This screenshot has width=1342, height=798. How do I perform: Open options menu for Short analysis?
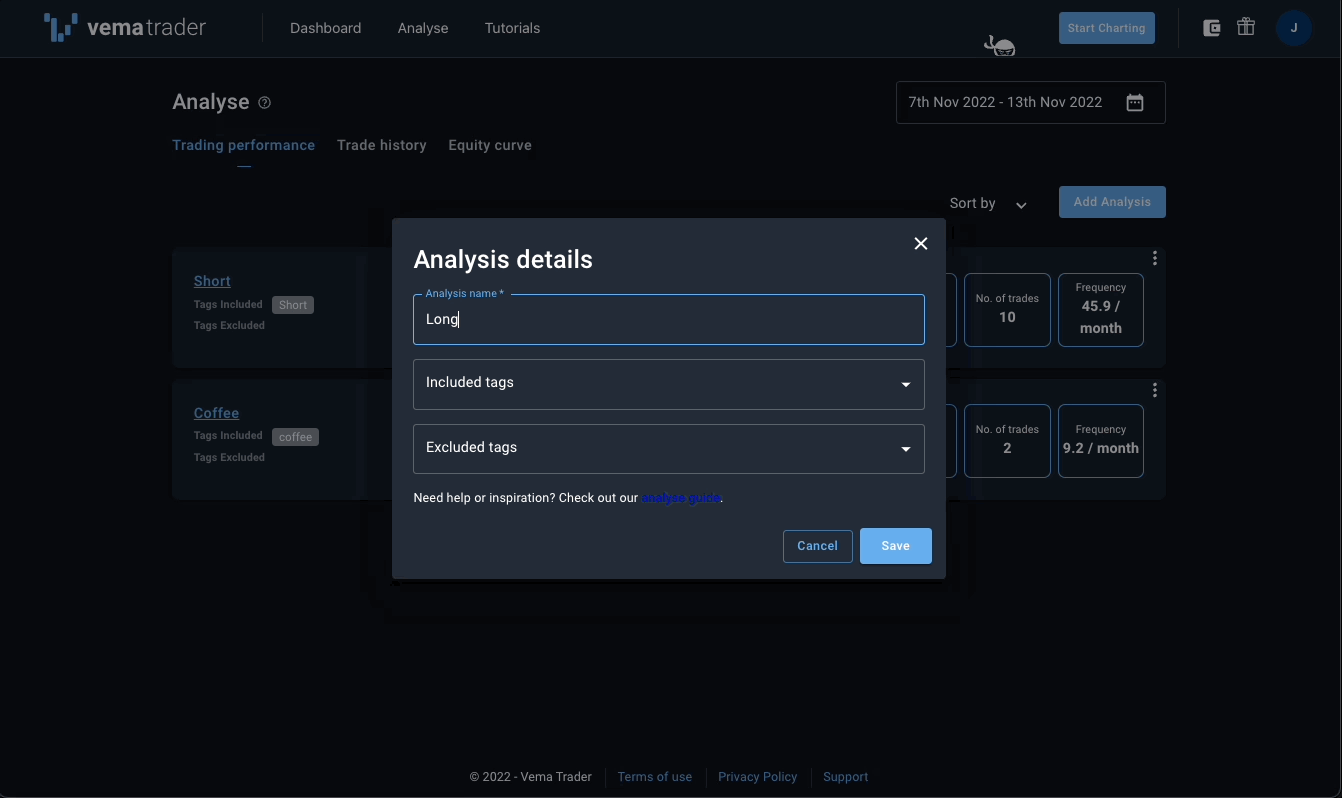tap(1155, 258)
